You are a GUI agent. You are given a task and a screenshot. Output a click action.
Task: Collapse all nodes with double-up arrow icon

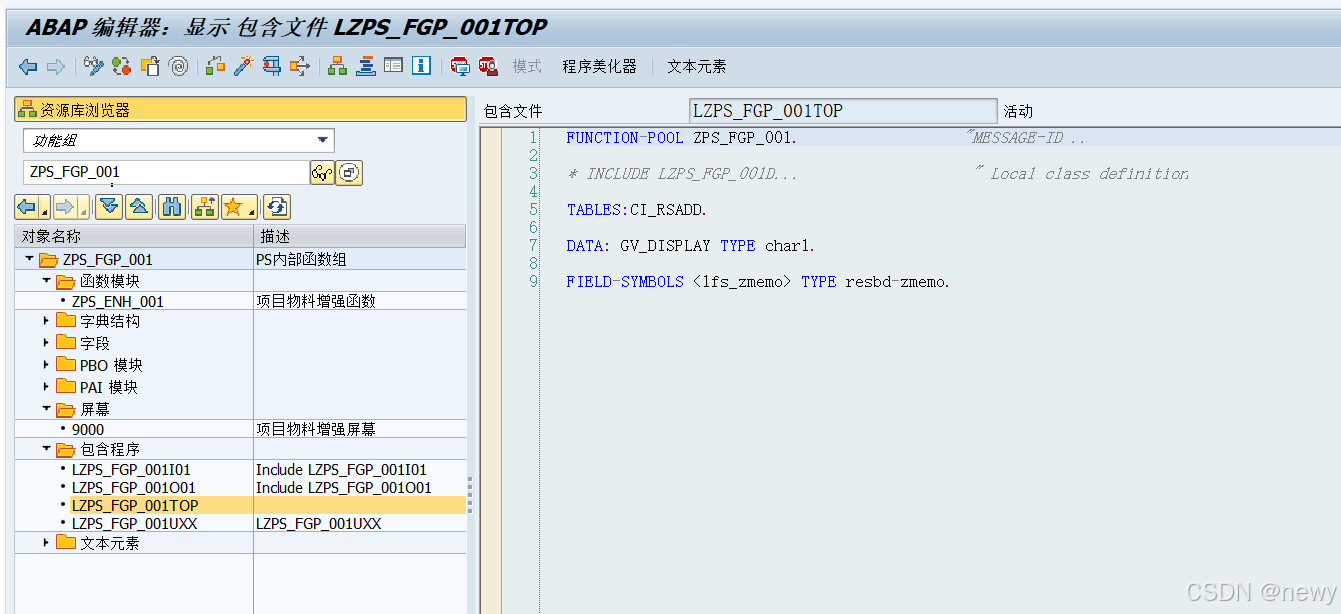[x=139, y=207]
